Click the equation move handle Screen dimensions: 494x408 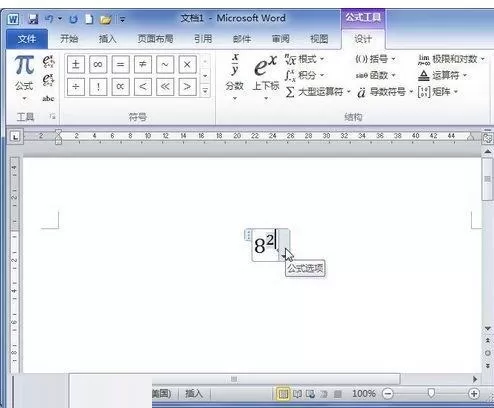click(x=248, y=235)
